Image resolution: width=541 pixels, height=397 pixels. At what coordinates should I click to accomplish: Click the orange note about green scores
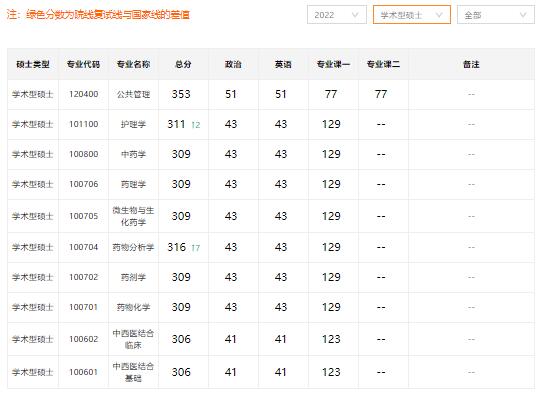pos(98,15)
